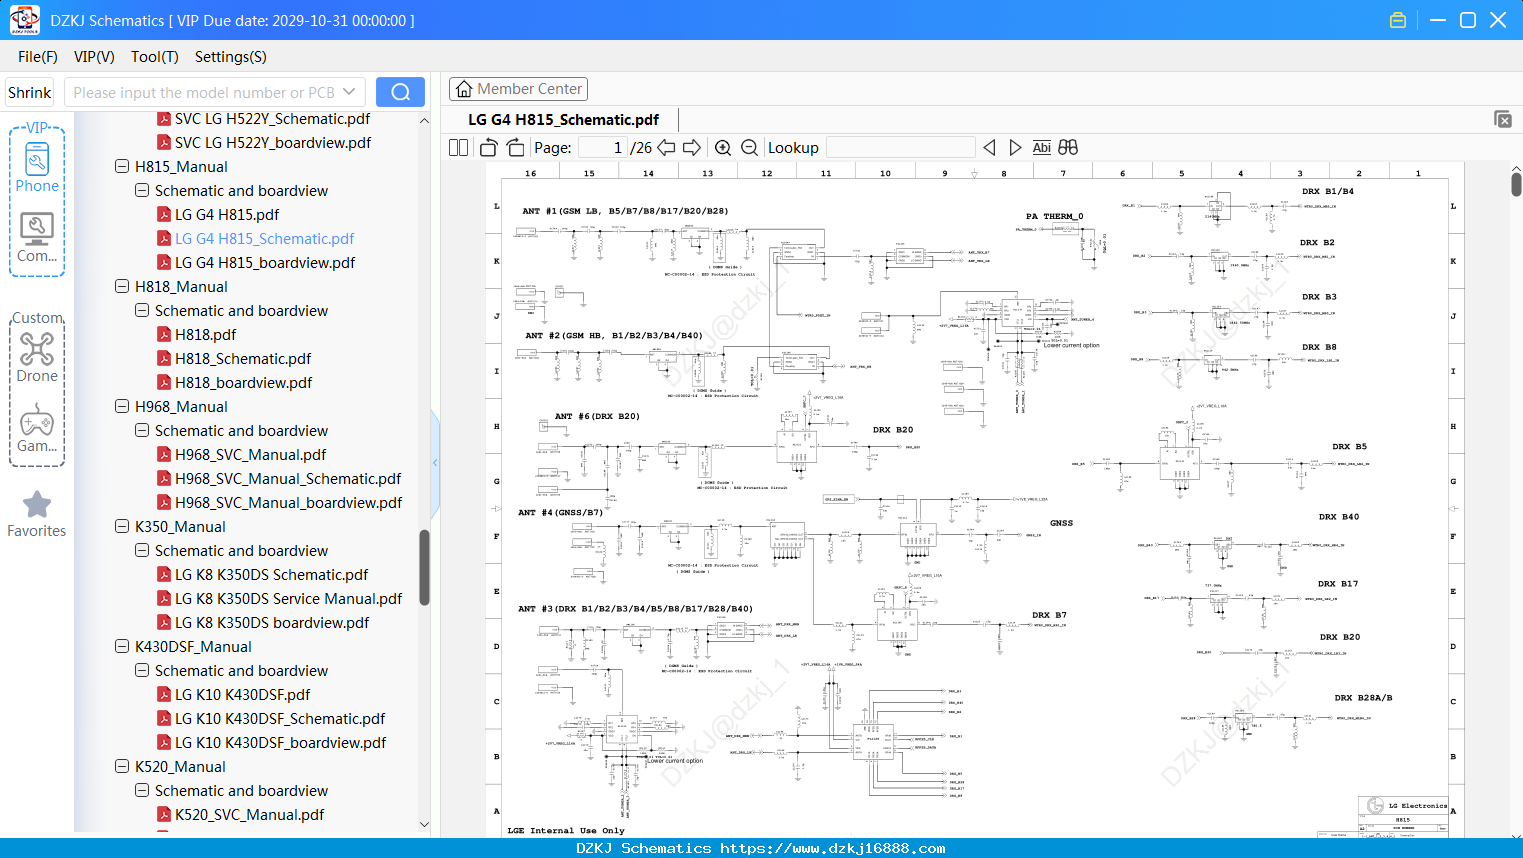
Task: Open LG K8 K350DS Service Manual.pdf
Action: pos(288,598)
